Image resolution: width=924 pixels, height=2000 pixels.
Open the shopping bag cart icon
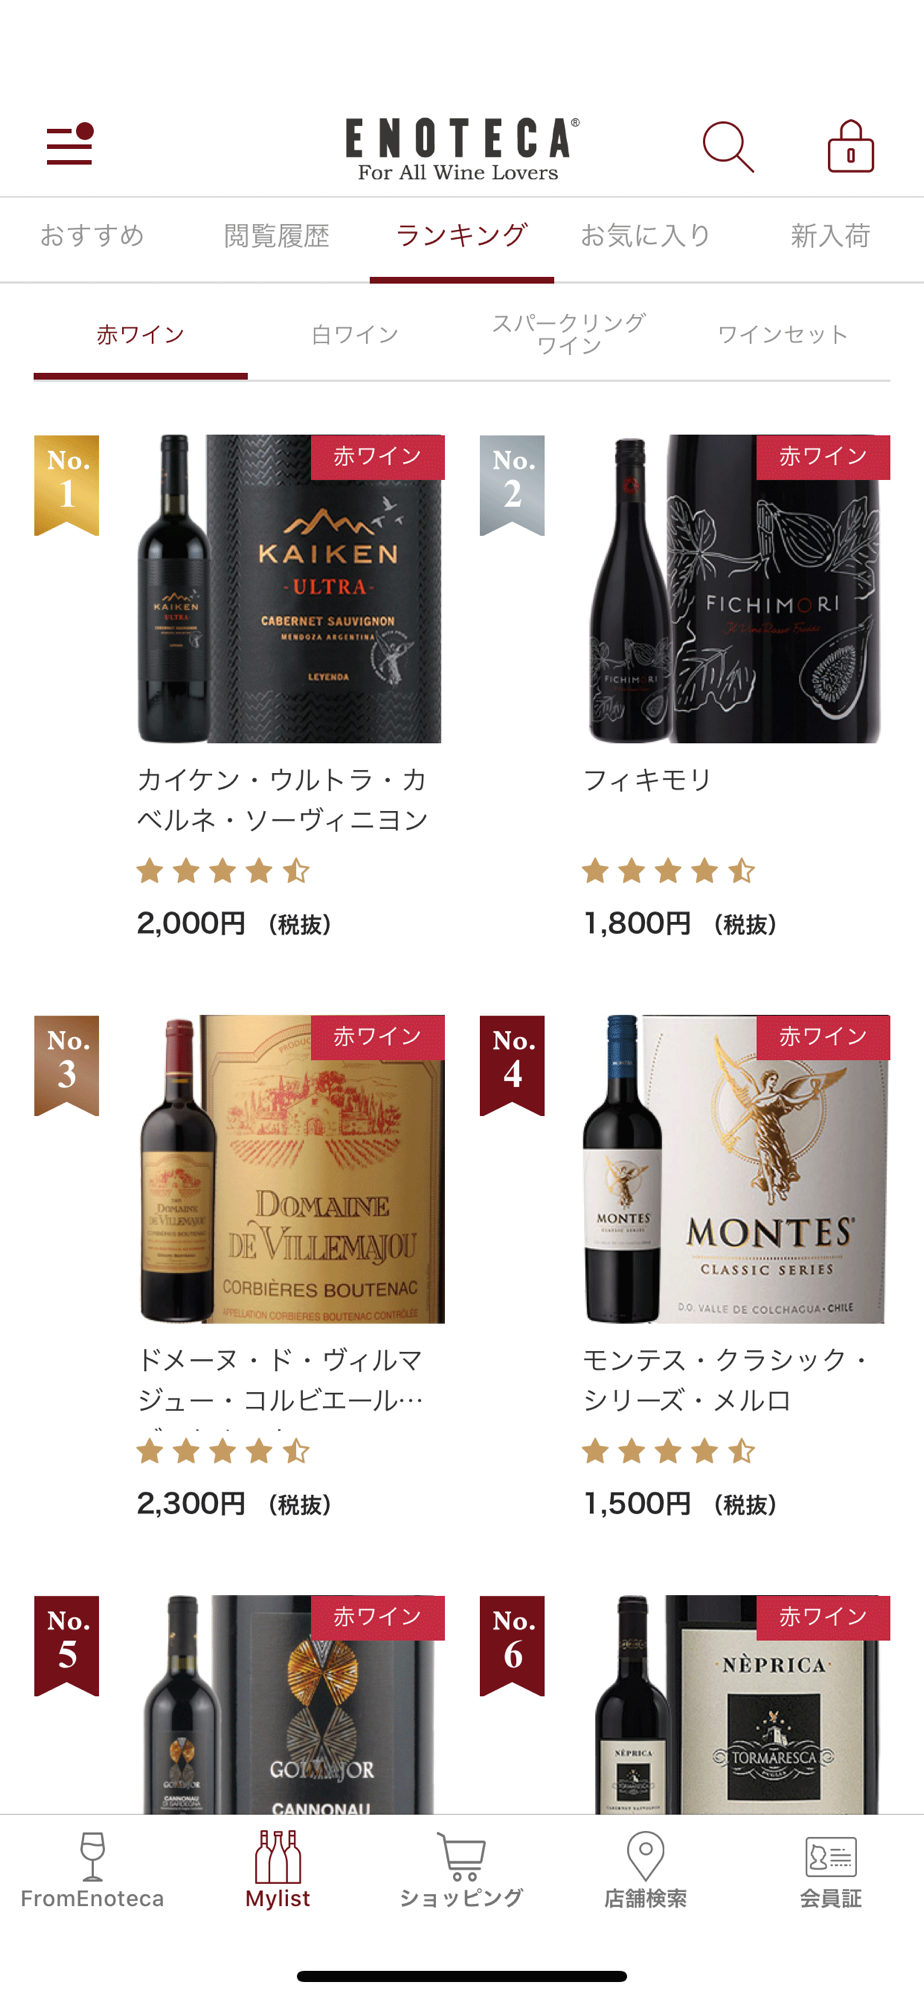click(x=851, y=147)
